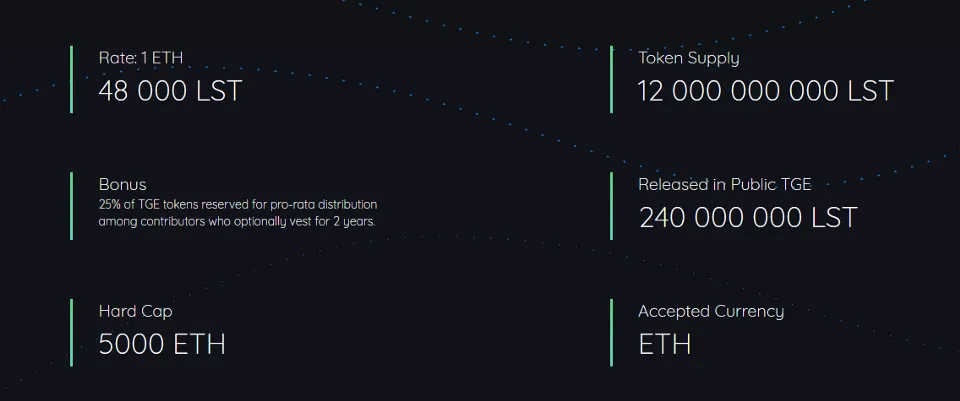Click green accent bar beside Hard Cap
Image resolution: width=960 pixels, height=401 pixels.
tap(72, 332)
